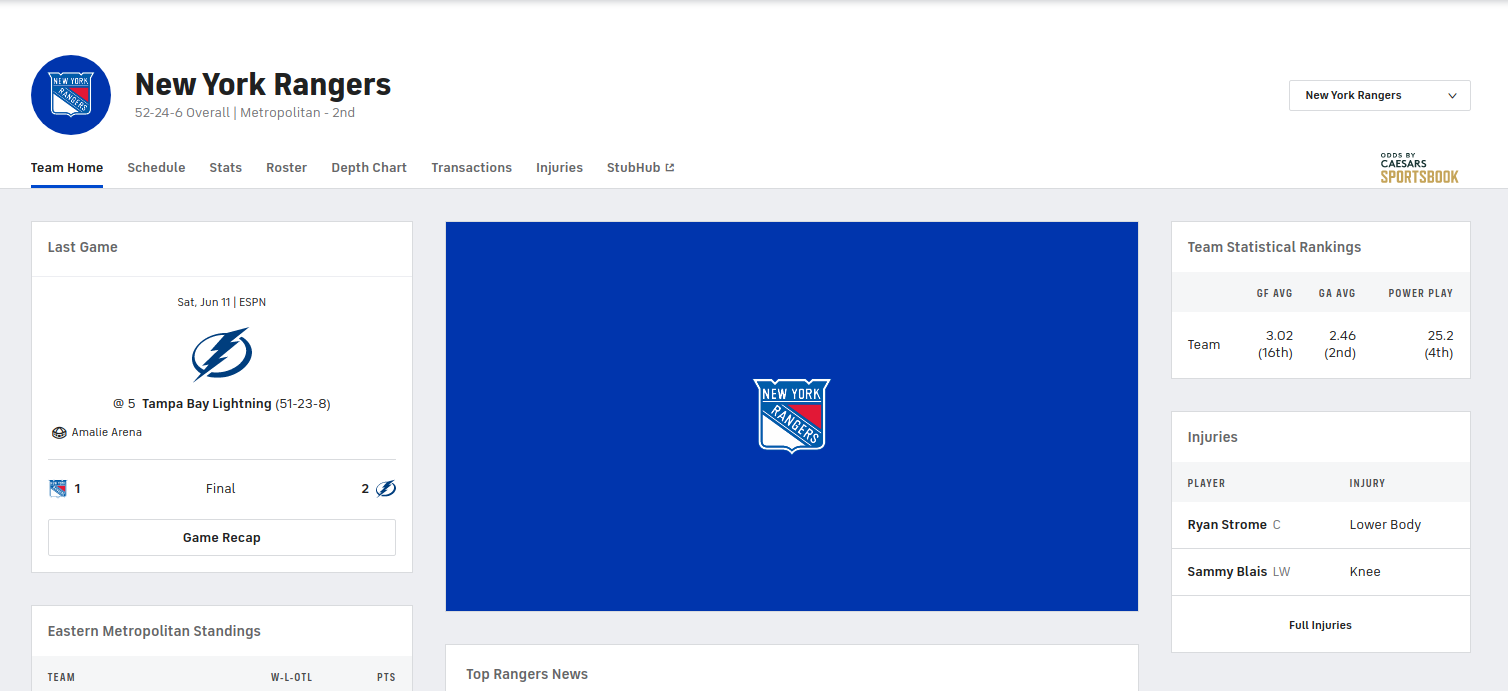Click the PLAYER column header in Injuries

coord(1206,483)
